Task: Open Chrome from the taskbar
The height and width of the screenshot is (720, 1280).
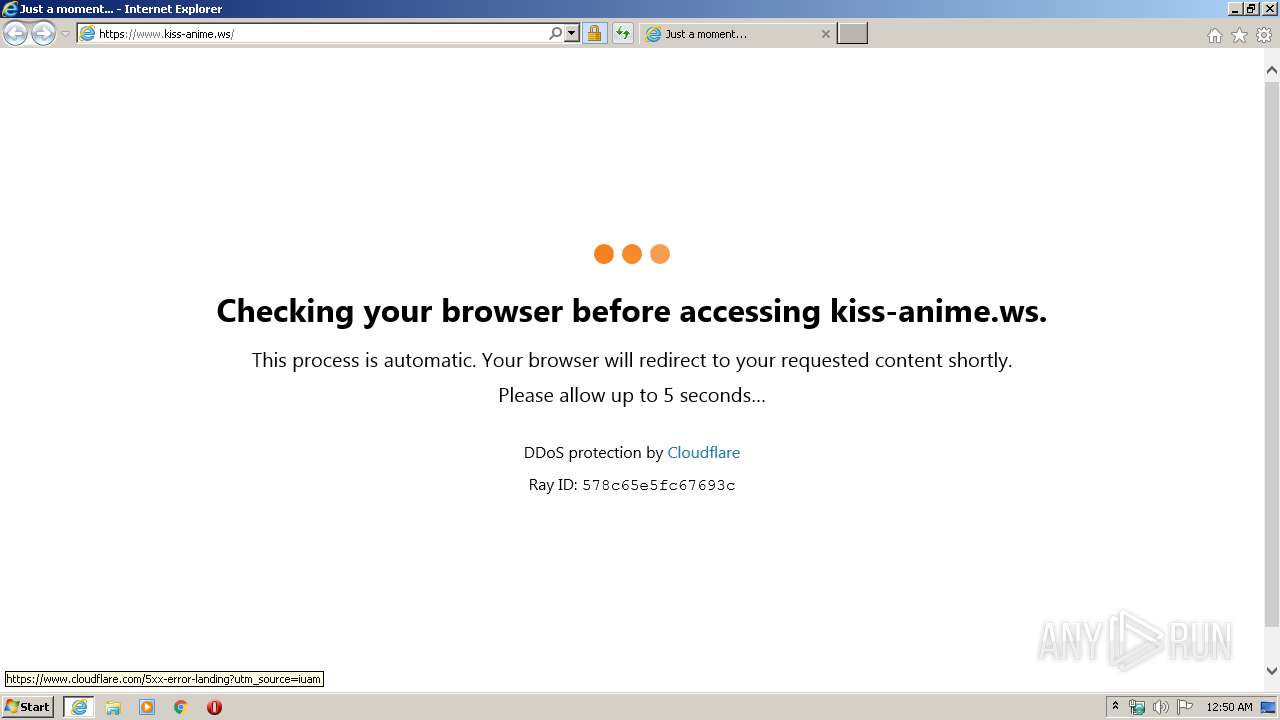Action: (x=180, y=707)
